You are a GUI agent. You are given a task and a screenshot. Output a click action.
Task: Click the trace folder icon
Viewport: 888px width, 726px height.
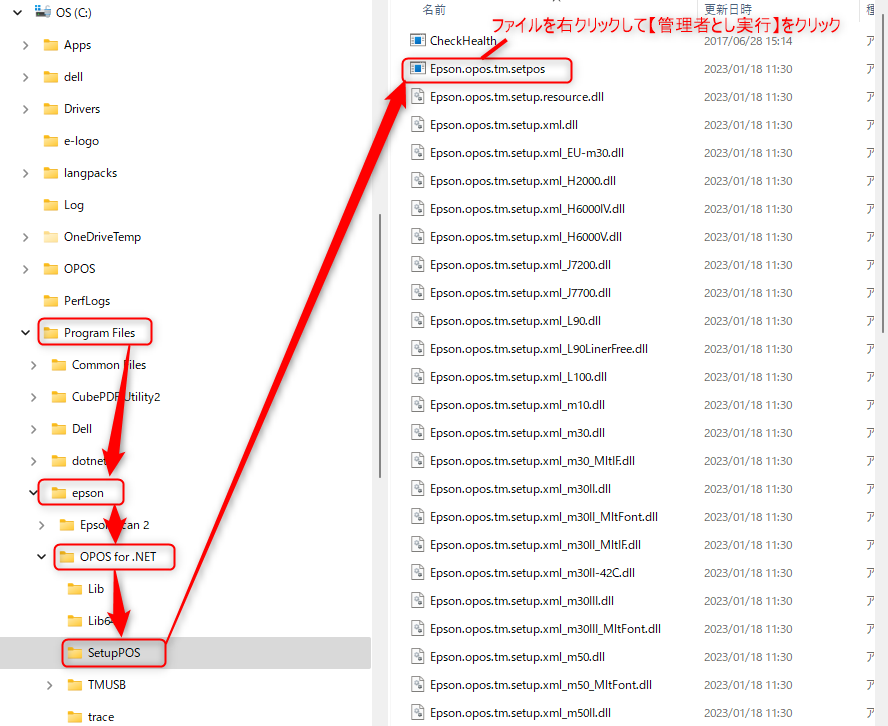click(75, 717)
